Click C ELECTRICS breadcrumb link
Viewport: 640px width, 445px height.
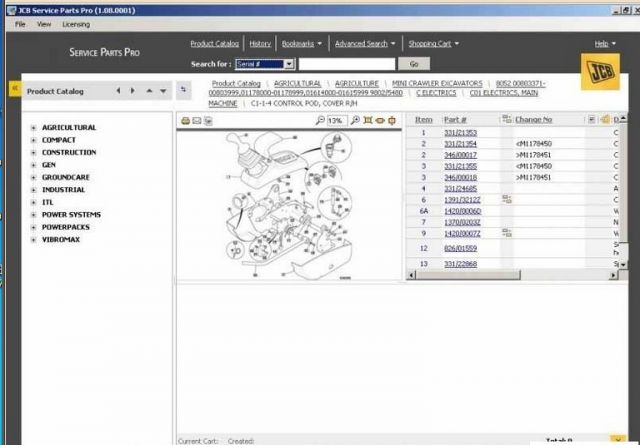[436, 93]
